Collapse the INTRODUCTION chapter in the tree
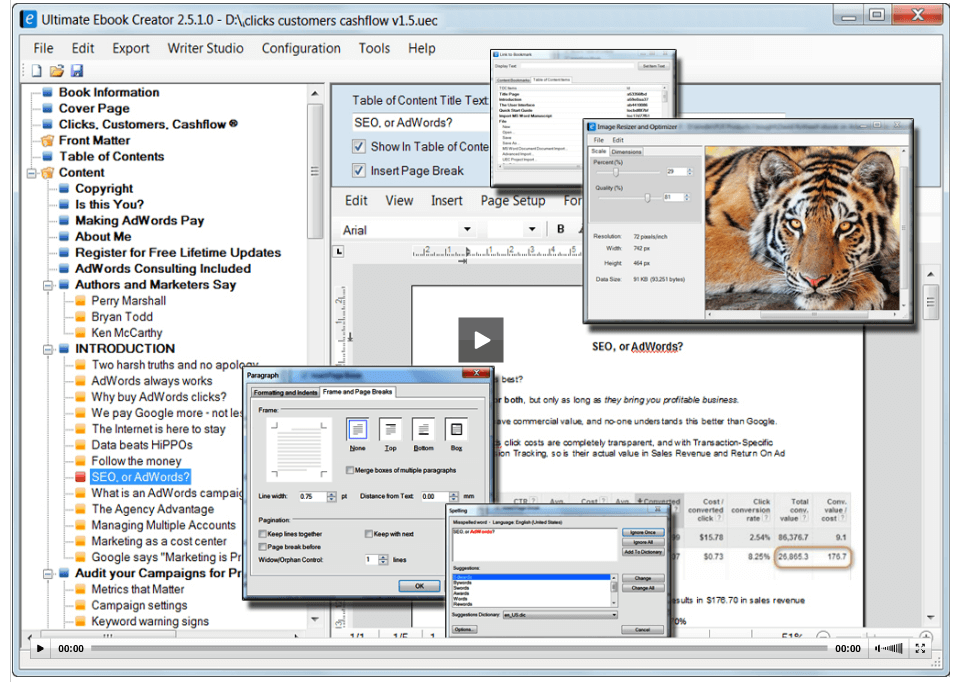This screenshot has width=965, height=682. 47,348
